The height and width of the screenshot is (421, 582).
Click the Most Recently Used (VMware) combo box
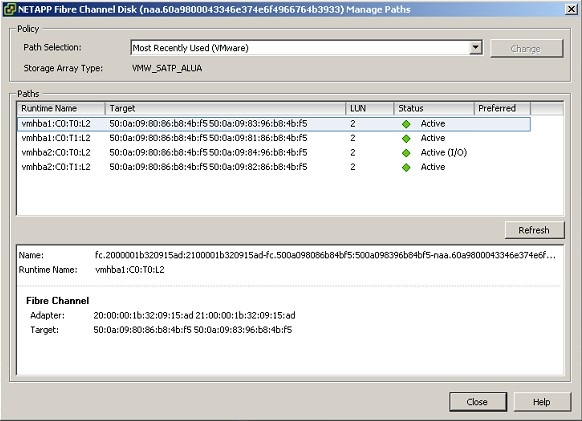306,48
